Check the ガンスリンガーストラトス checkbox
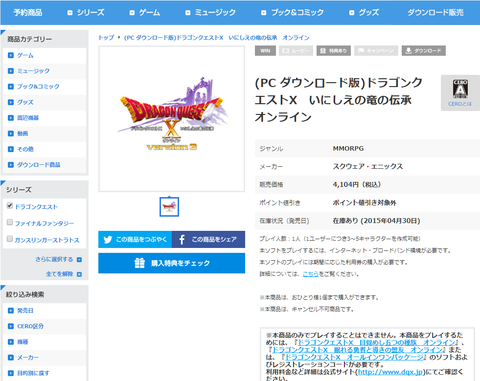Image resolution: width=480 pixels, height=381 pixels. click(10, 239)
